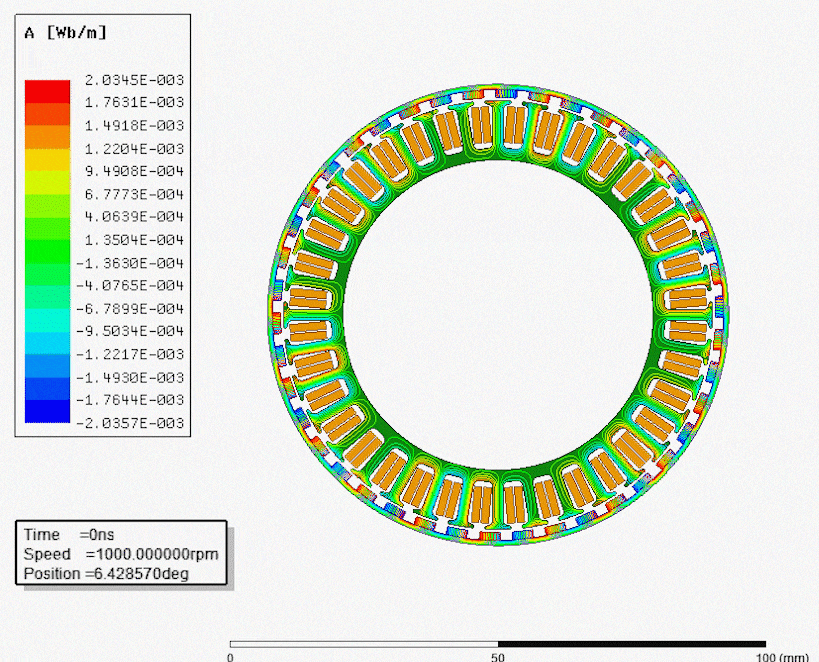Click the legend value 6.7773E-004
Image resolution: width=819 pixels, height=662 pixels.
click(134, 194)
